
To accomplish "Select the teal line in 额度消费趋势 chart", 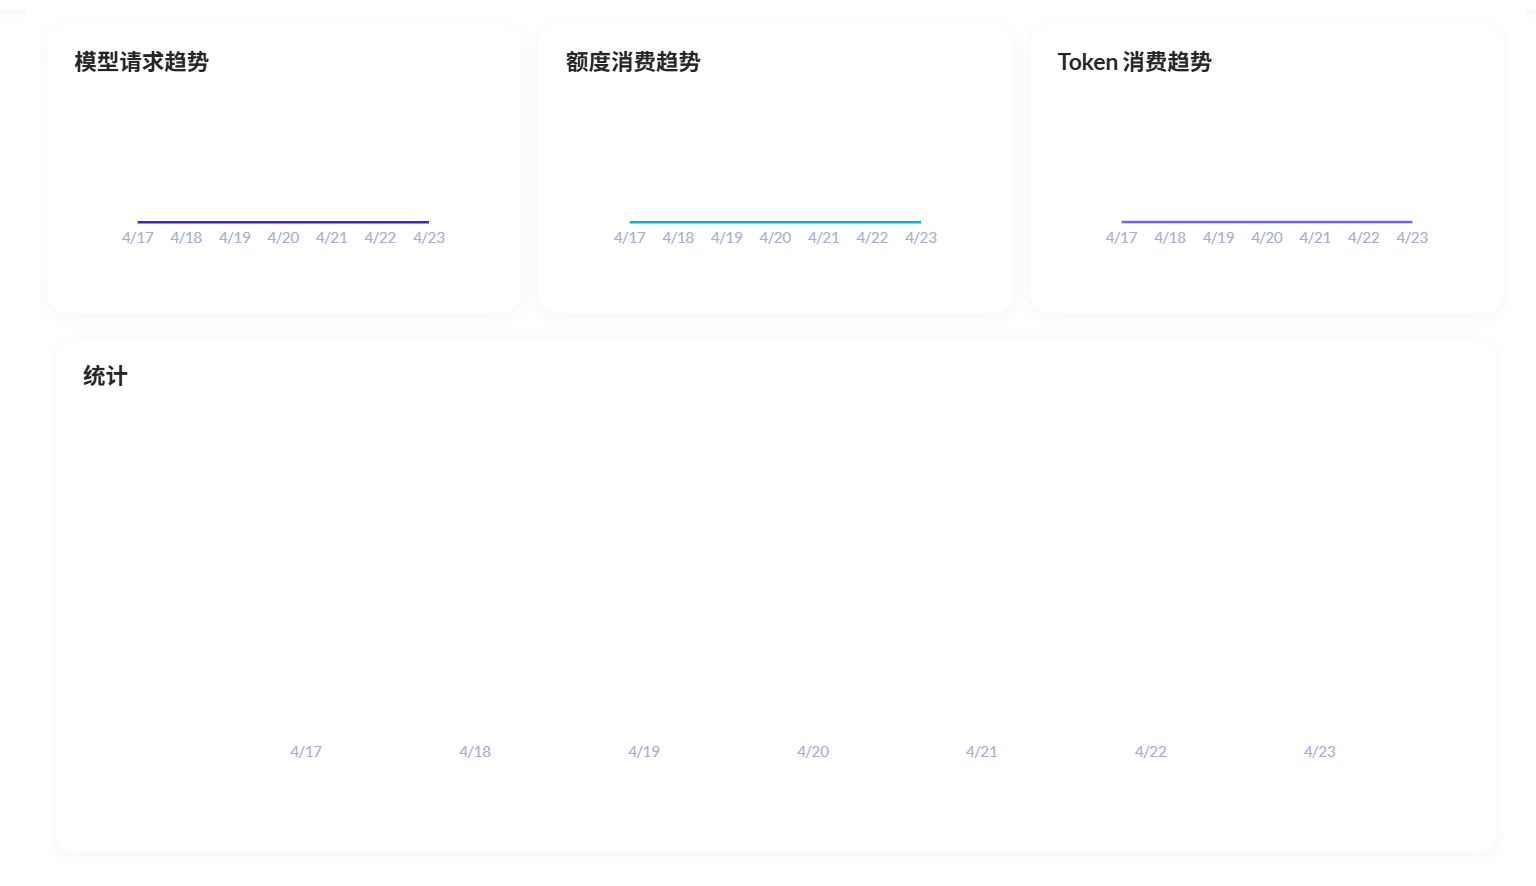I will click(775, 222).
